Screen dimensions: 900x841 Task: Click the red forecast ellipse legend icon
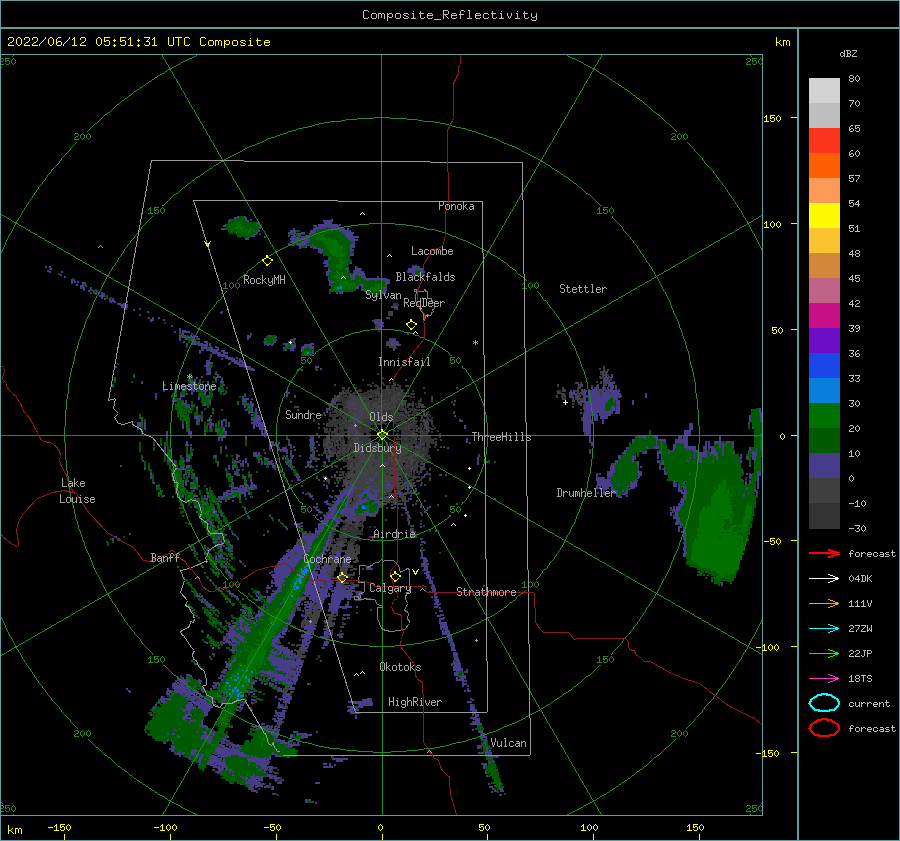point(824,728)
